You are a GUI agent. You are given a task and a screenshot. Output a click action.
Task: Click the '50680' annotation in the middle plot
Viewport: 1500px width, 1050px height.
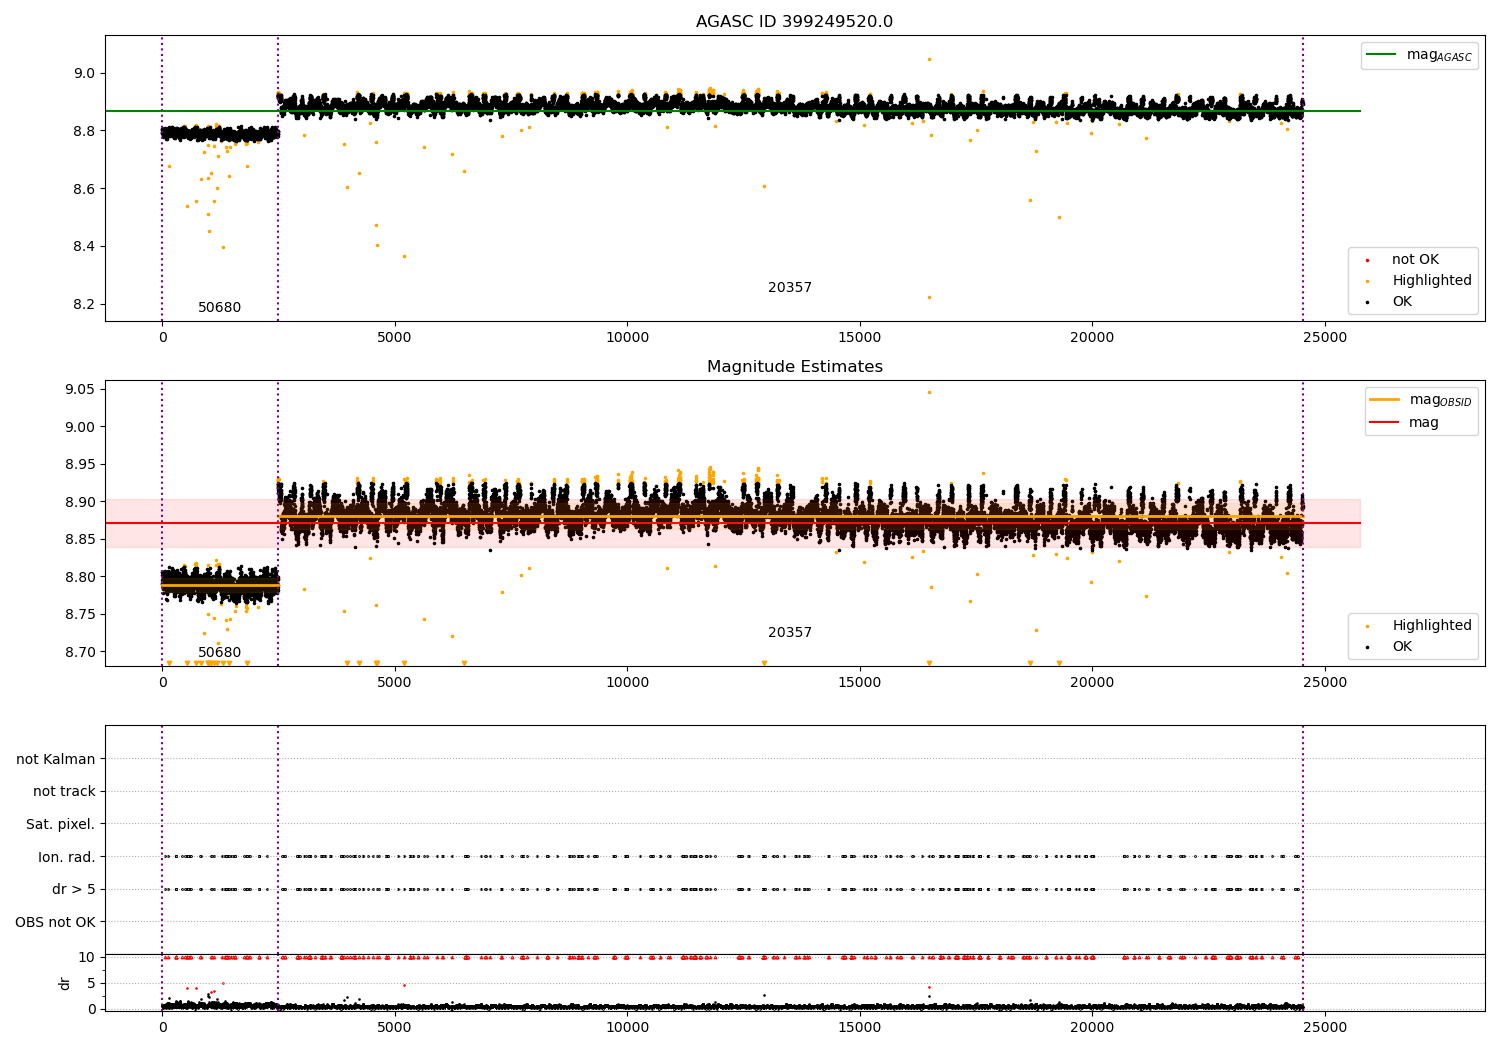pos(219,653)
